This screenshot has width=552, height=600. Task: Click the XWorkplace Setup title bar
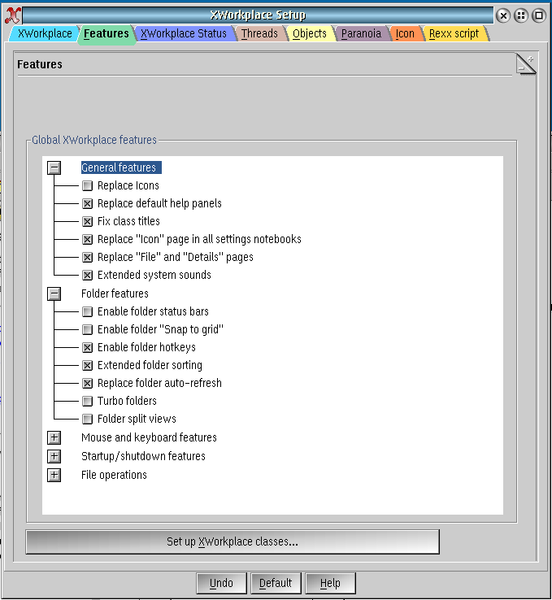click(x=257, y=15)
